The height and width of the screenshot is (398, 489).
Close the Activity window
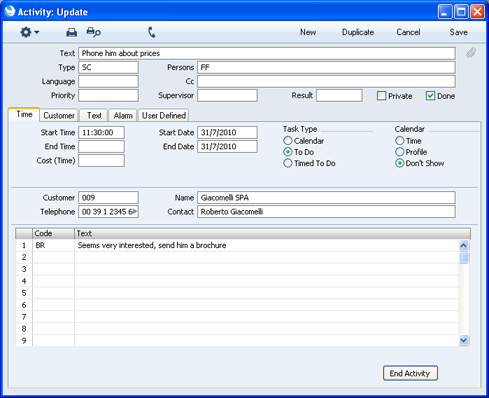click(477, 12)
